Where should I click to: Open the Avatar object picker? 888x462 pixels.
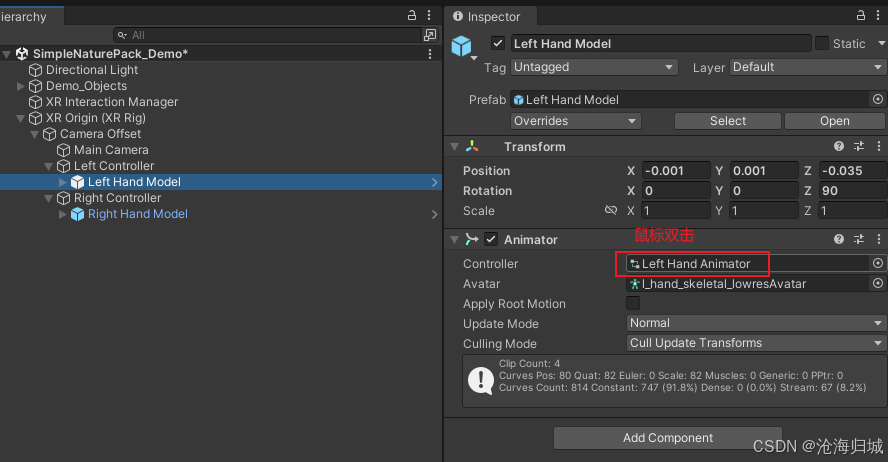[x=878, y=283]
